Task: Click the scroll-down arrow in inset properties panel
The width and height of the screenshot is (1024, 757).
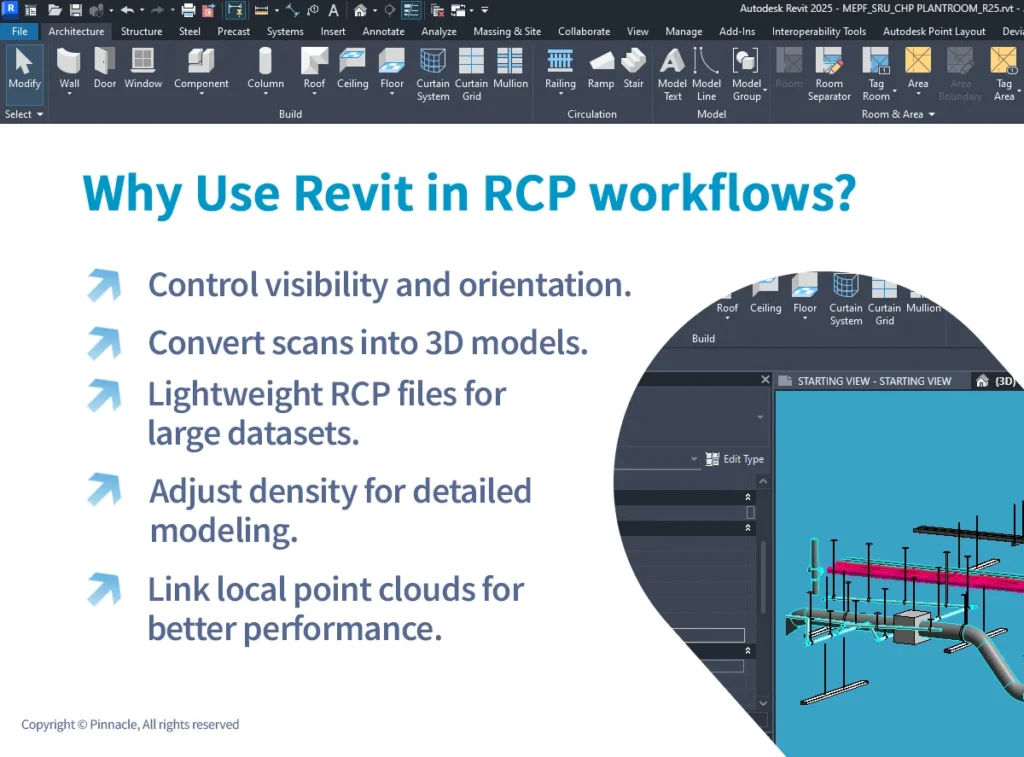Action: click(763, 703)
